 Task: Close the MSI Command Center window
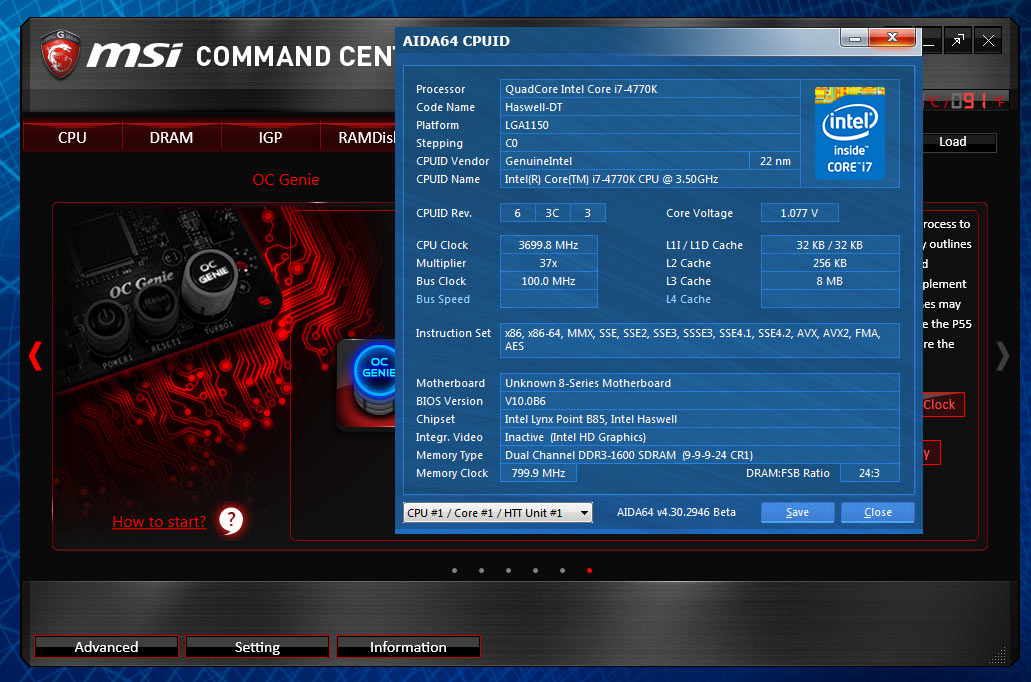(x=988, y=41)
